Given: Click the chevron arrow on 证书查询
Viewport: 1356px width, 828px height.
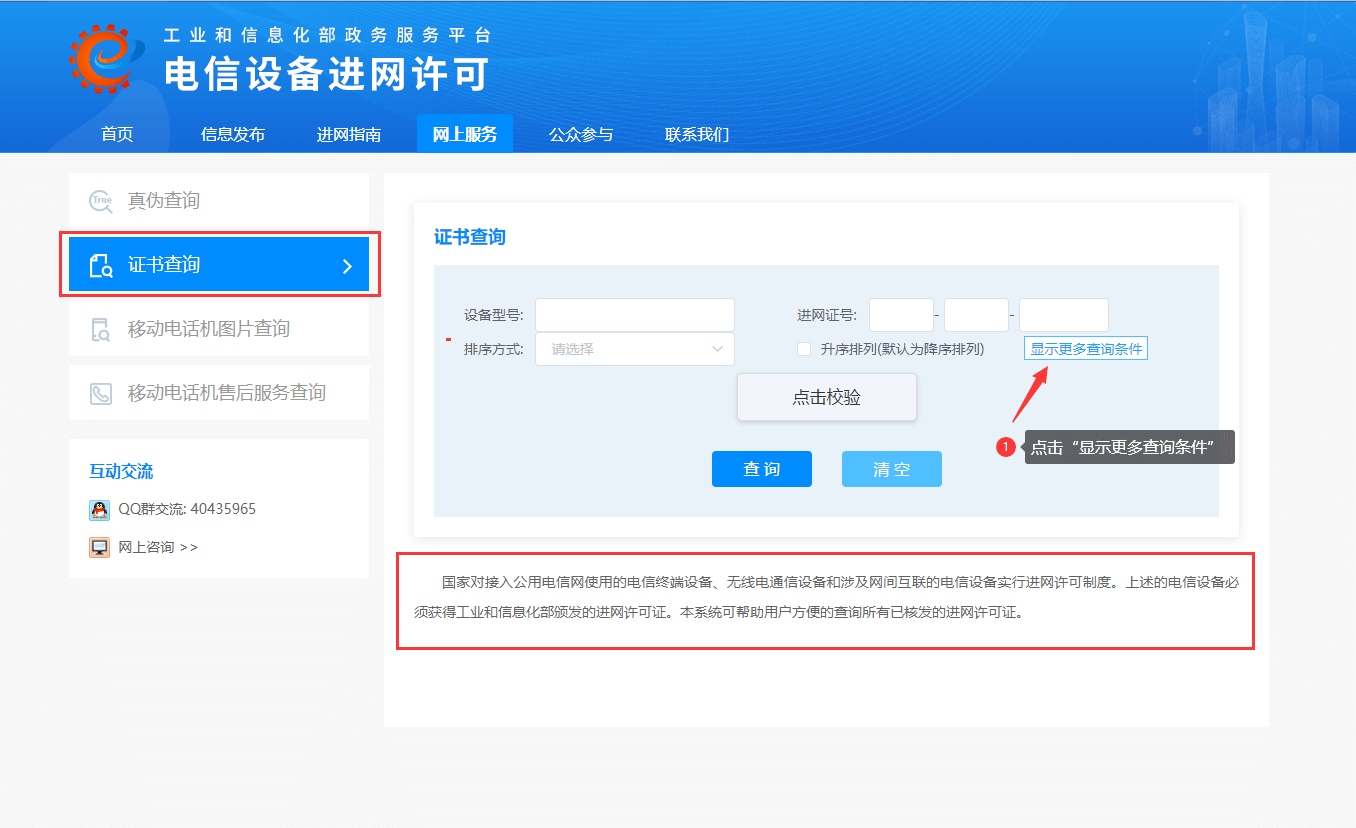Looking at the screenshot, I should pos(347,266).
